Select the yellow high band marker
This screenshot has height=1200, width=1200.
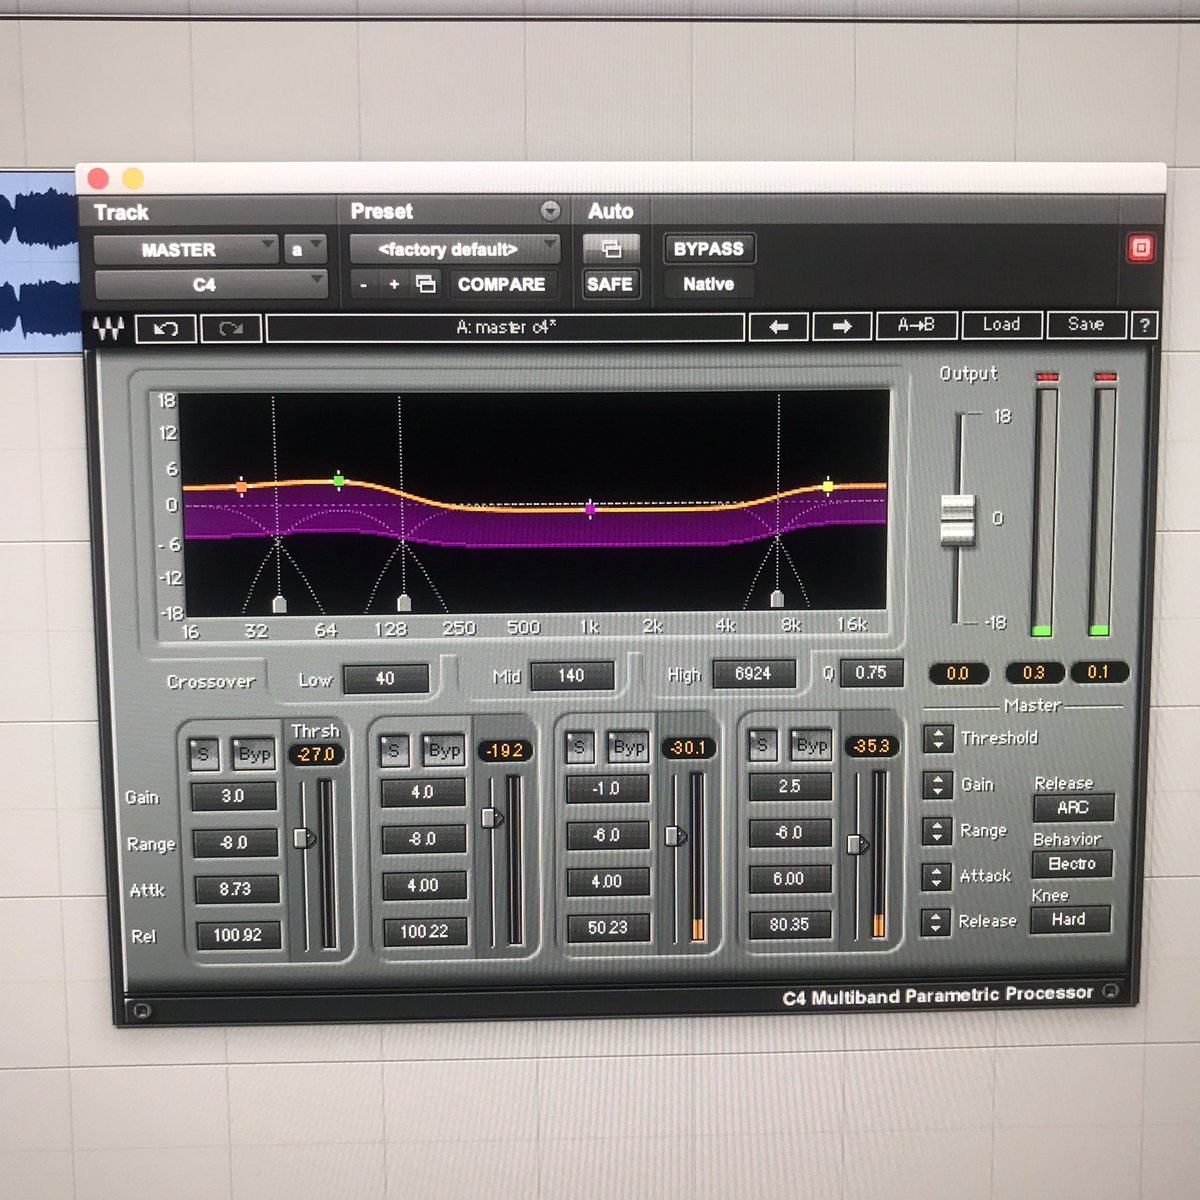click(828, 486)
